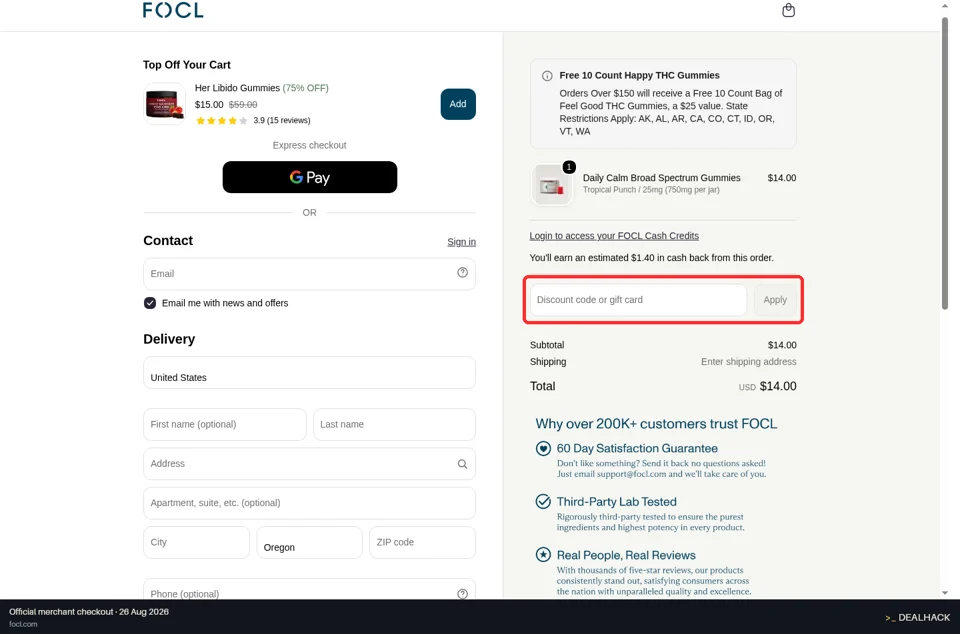The width and height of the screenshot is (960, 634).
Task: Click Login to access your FOCL Cash Credits
Action: 614,236
